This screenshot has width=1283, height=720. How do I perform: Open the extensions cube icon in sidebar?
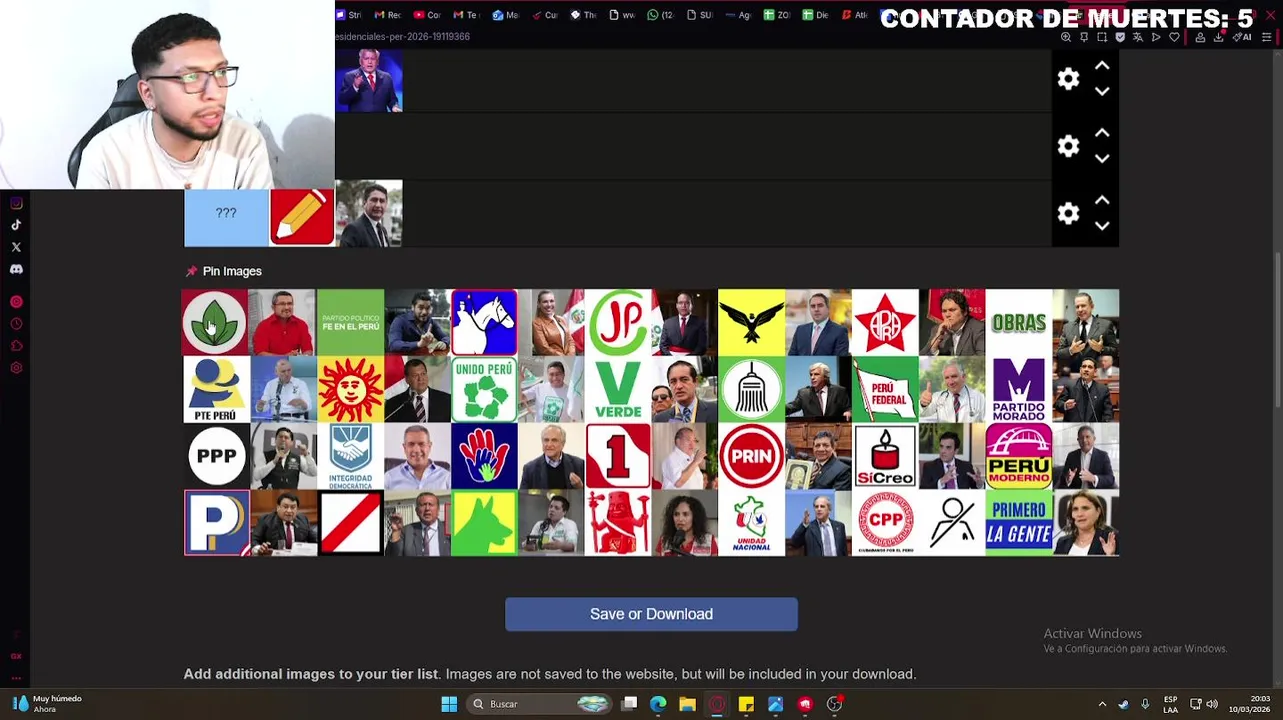coord(16,346)
